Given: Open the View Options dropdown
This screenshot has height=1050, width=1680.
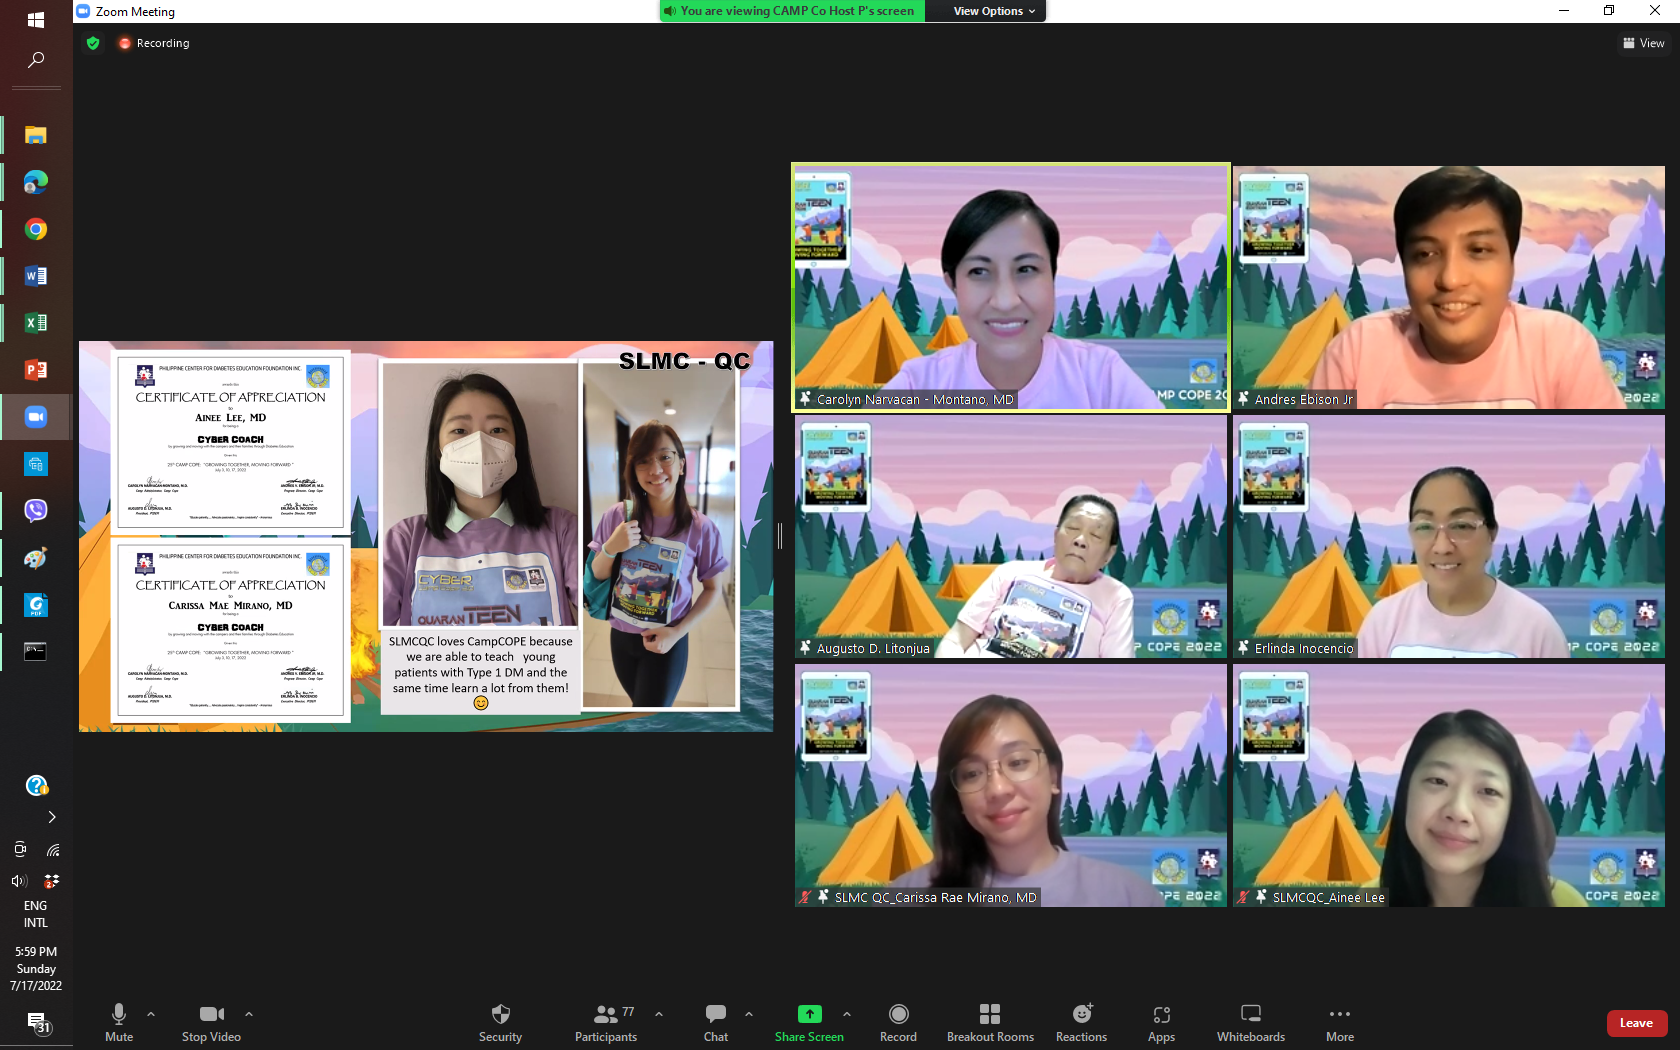Looking at the screenshot, I should [x=993, y=11].
